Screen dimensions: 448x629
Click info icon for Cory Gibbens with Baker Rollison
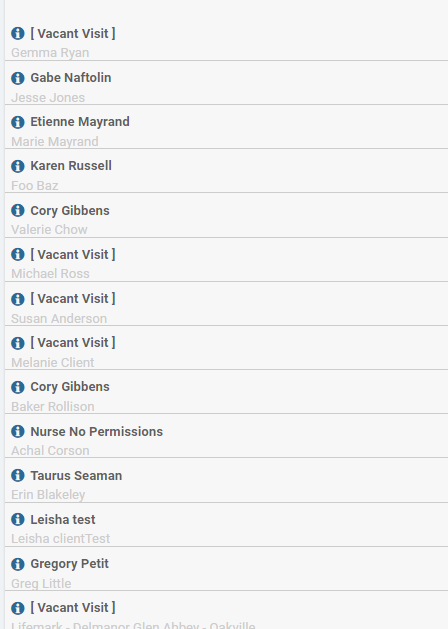pos(18,388)
